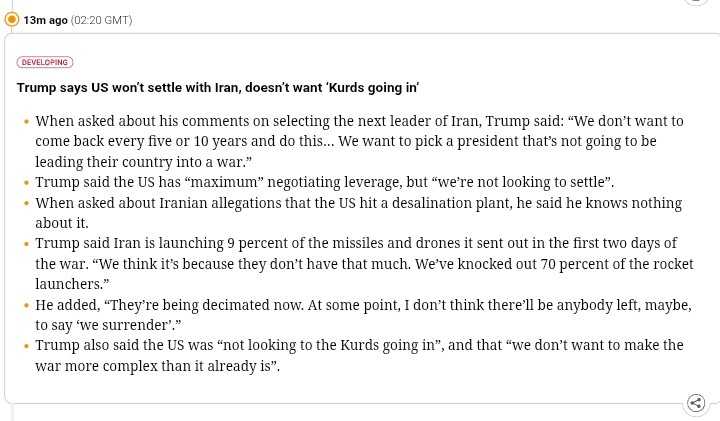Click the bullet marker before "Trump also said"
Image resolution: width=720 pixels, height=421 pixels.
click(x=26, y=346)
